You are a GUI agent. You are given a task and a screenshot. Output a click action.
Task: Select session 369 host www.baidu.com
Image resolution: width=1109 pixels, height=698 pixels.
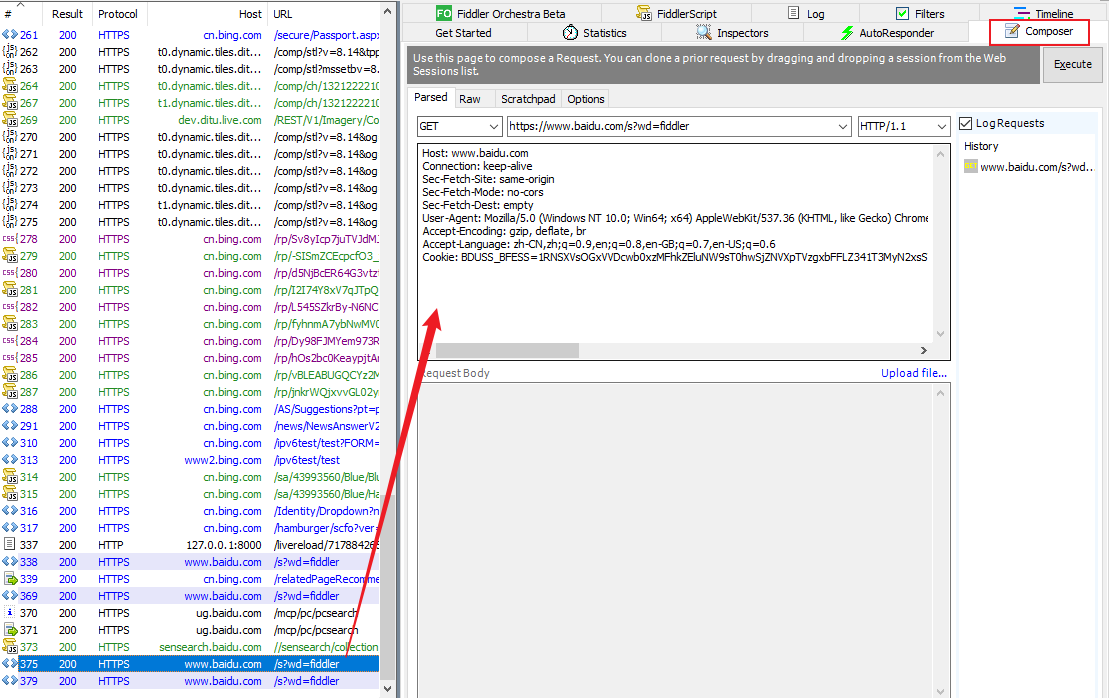coord(223,595)
